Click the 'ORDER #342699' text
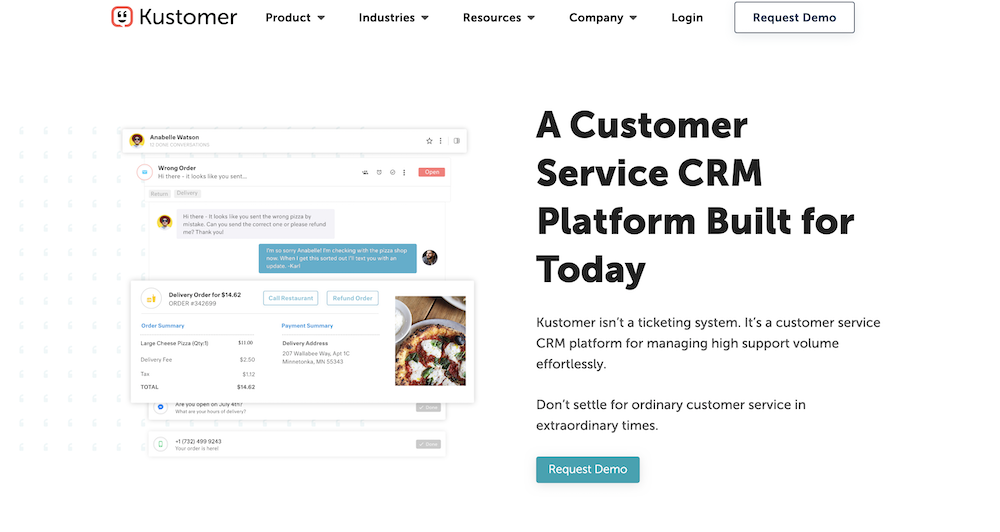 pos(192,304)
